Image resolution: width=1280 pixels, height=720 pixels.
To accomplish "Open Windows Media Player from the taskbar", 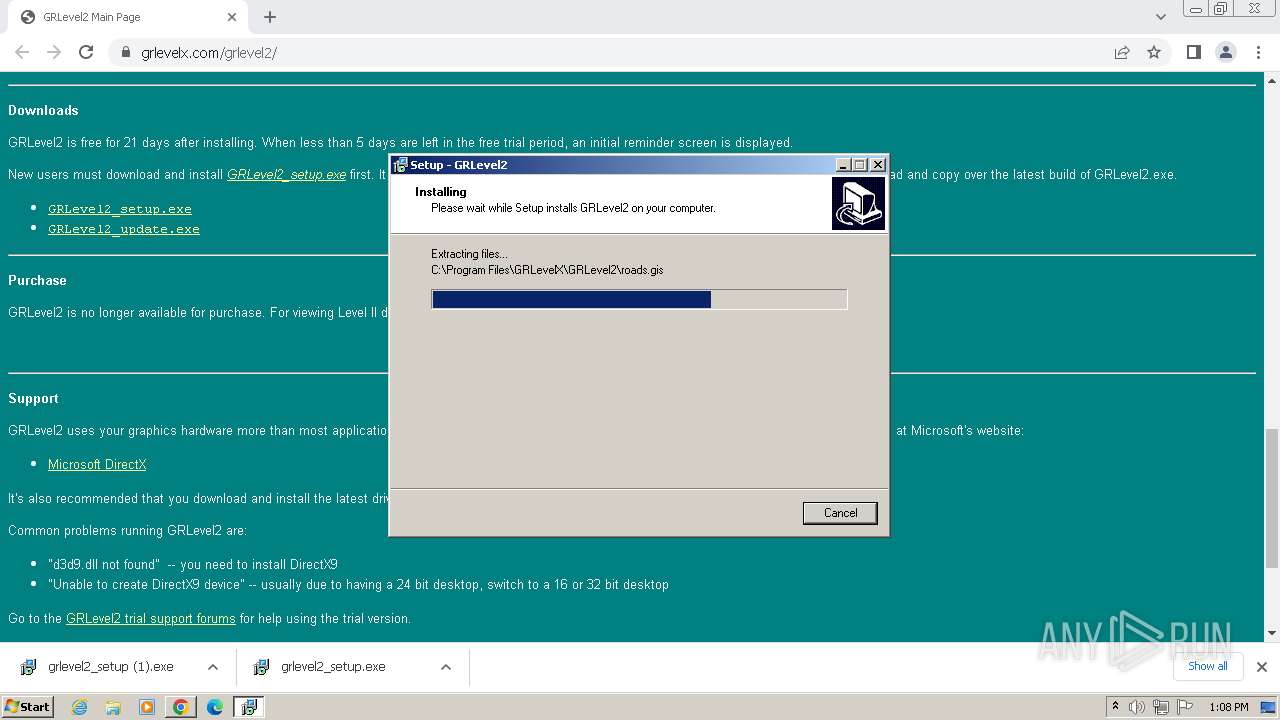I will (x=147, y=707).
